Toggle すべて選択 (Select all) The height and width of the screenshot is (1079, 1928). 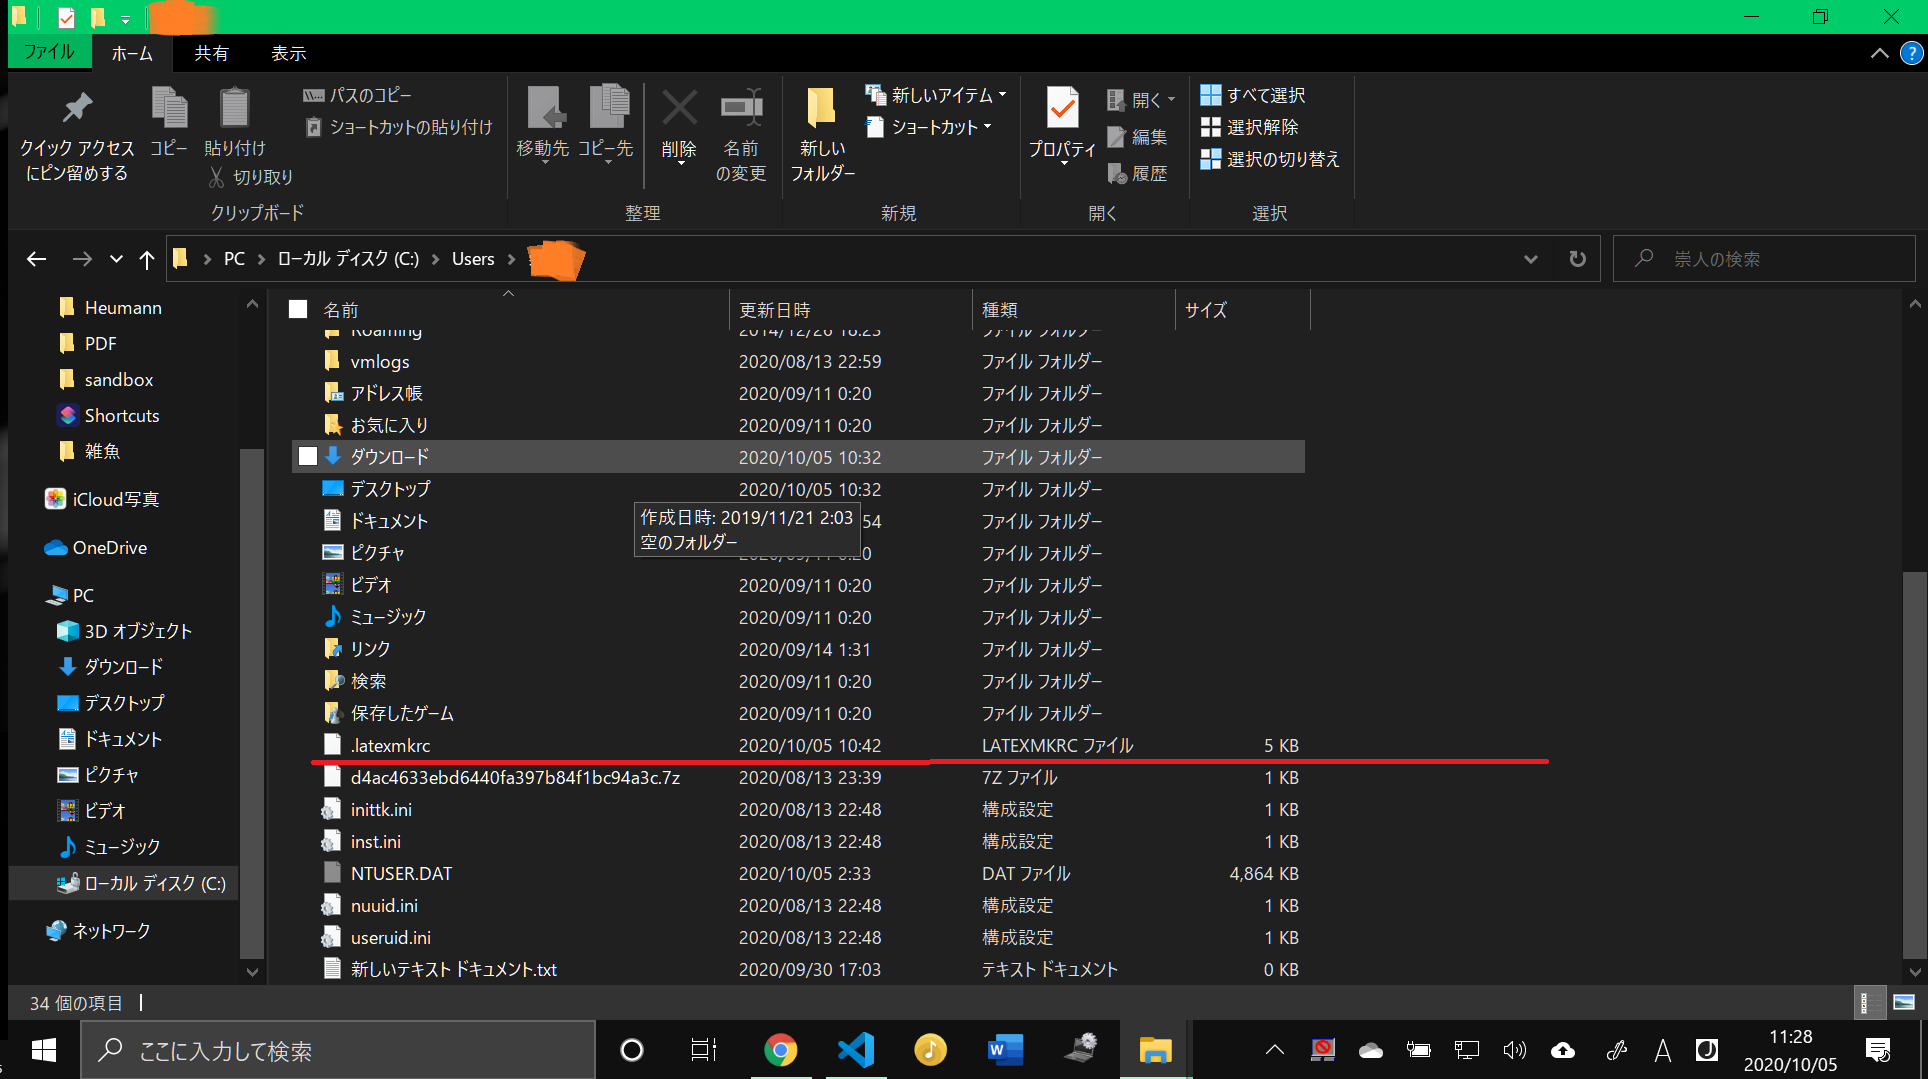pyautogui.click(x=1252, y=95)
